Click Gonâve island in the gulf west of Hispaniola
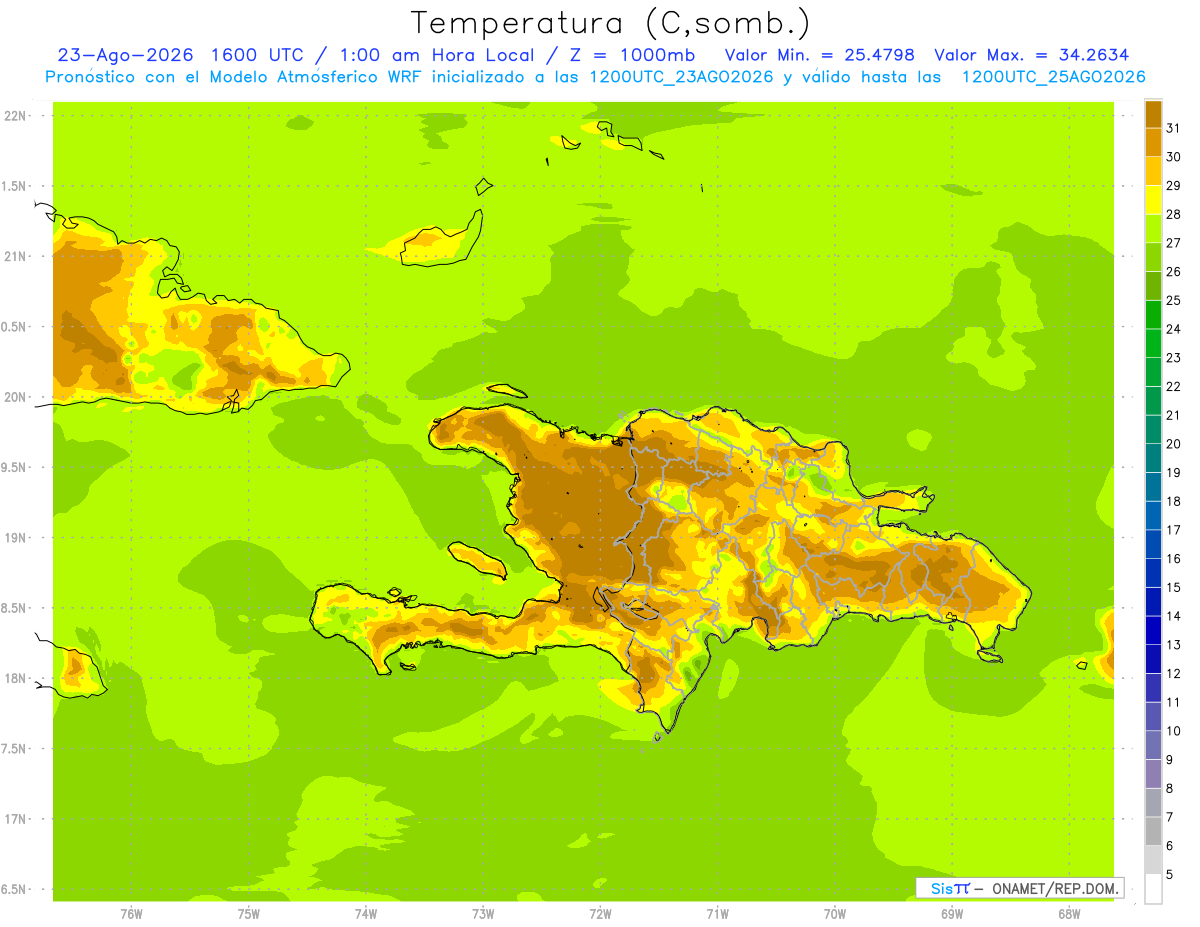The image size is (1200, 927). [478, 559]
